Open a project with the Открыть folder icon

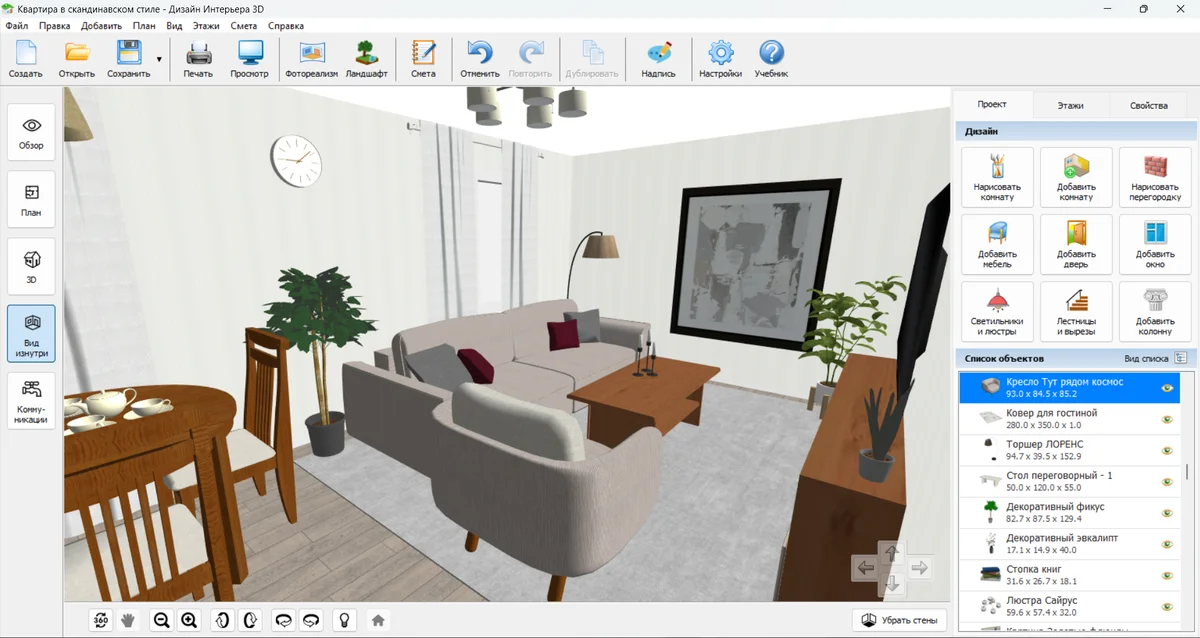click(x=76, y=59)
